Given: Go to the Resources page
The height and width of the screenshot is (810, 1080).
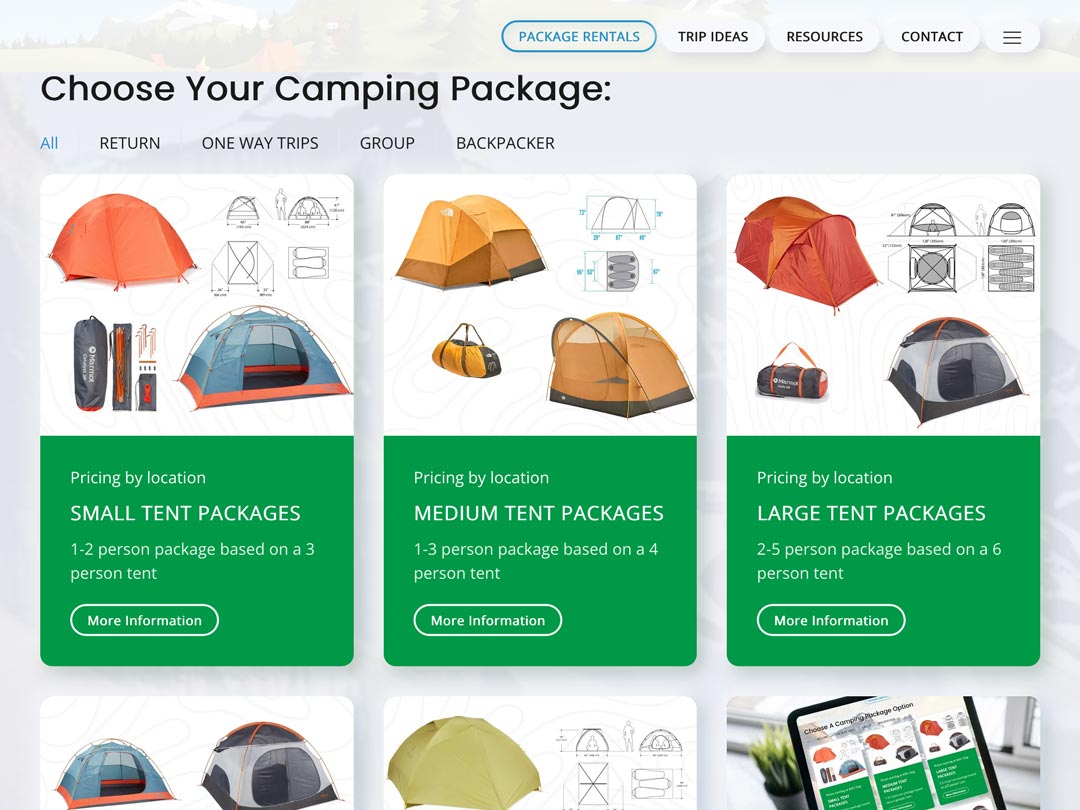Looking at the screenshot, I should (824, 37).
